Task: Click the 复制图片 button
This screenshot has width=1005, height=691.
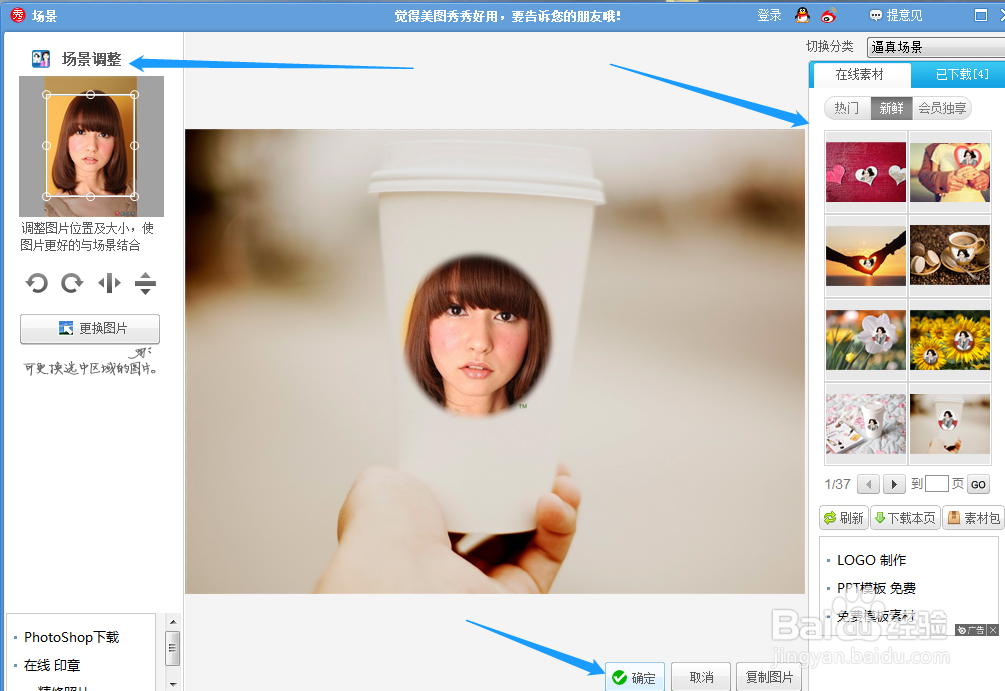Action: (769, 677)
